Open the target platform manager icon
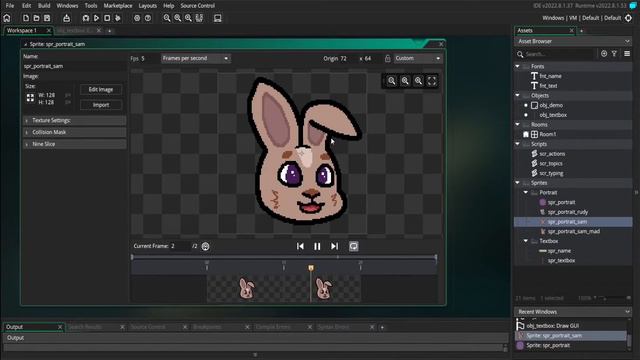This screenshot has width=640, height=360. tap(629, 18)
